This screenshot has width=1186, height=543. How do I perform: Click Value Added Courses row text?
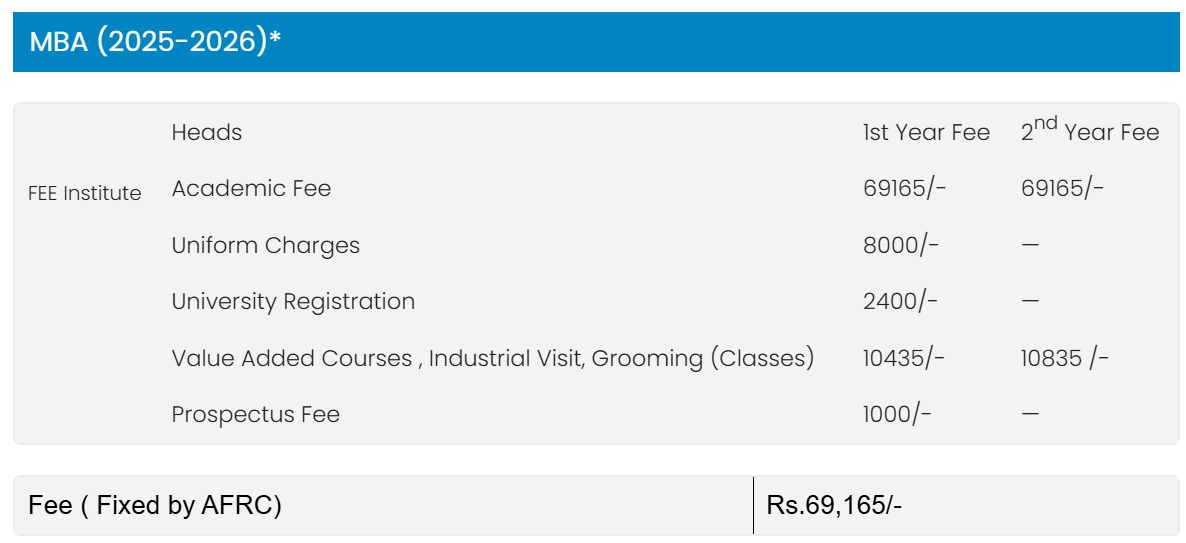click(x=492, y=358)
